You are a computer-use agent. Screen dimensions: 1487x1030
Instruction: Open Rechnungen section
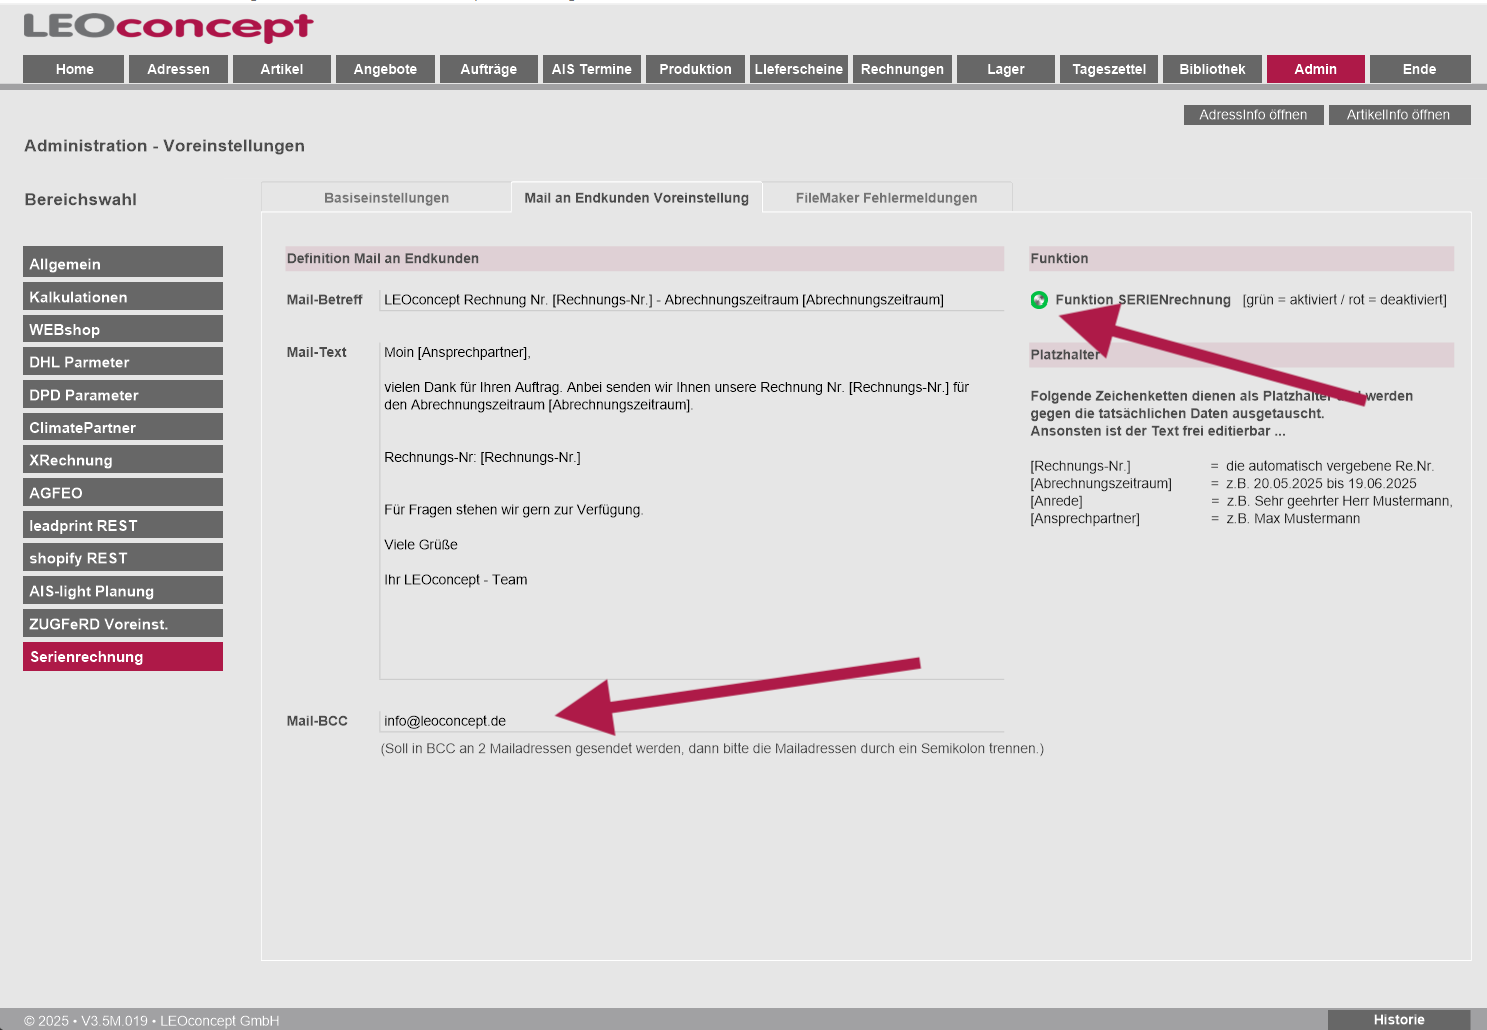902,69
